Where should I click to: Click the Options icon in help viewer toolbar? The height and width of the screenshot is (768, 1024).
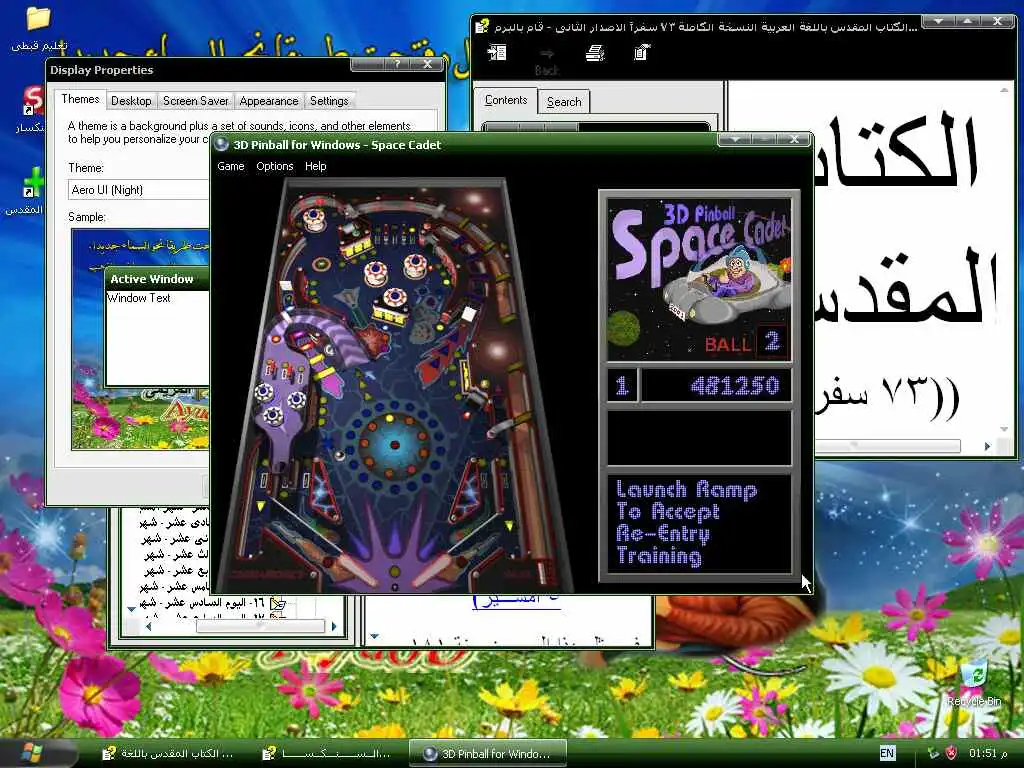[642, 52]
